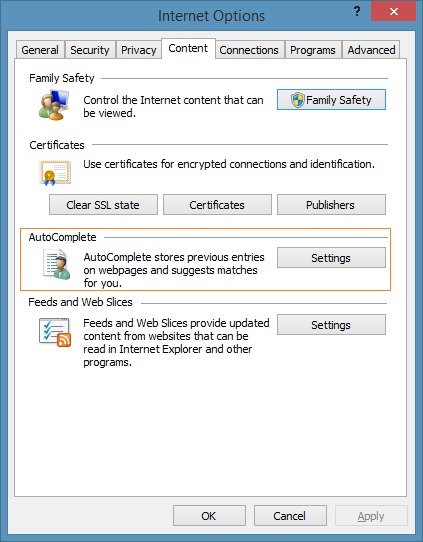Confirm the dialog with the OK button
The image size is (423, 542).
[x=209, y=516]
